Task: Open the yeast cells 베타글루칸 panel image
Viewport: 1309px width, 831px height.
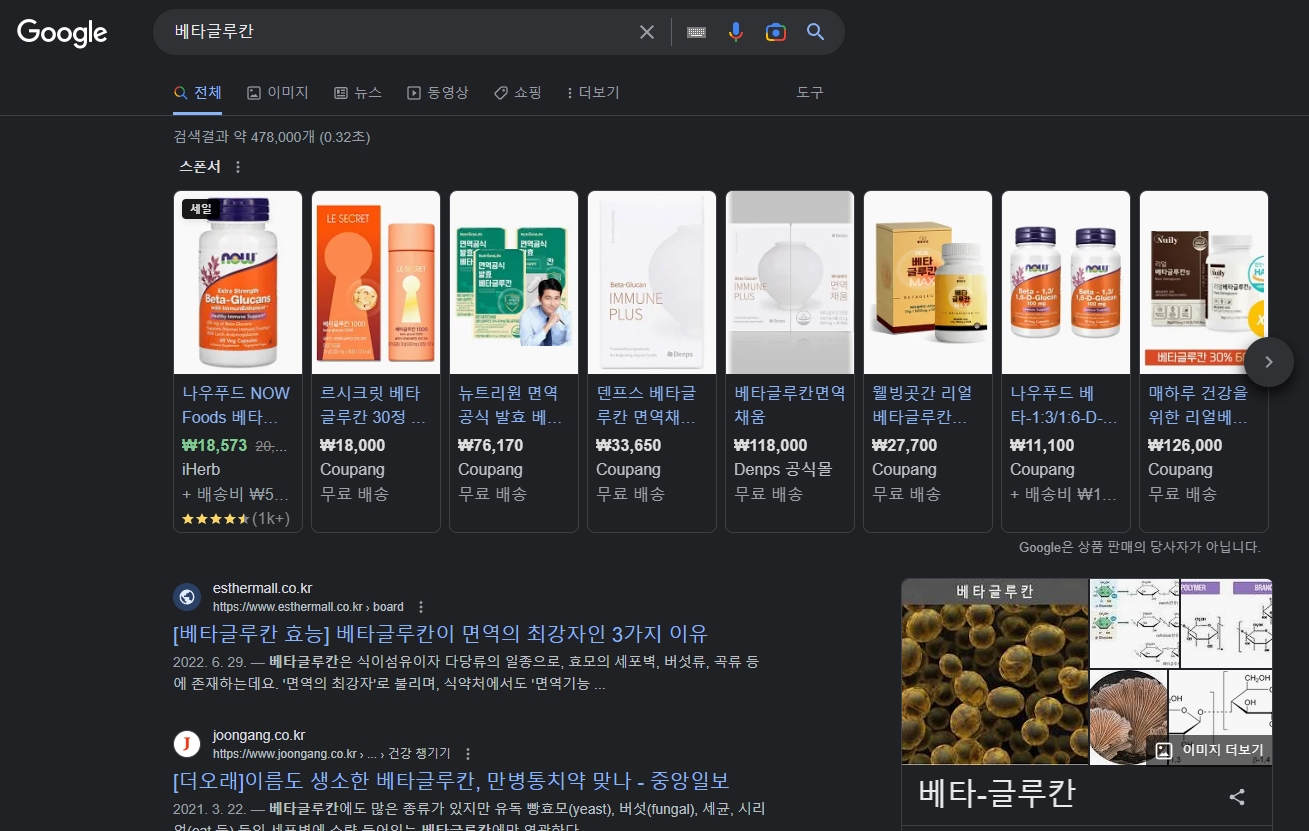Action: pos(995,672)
